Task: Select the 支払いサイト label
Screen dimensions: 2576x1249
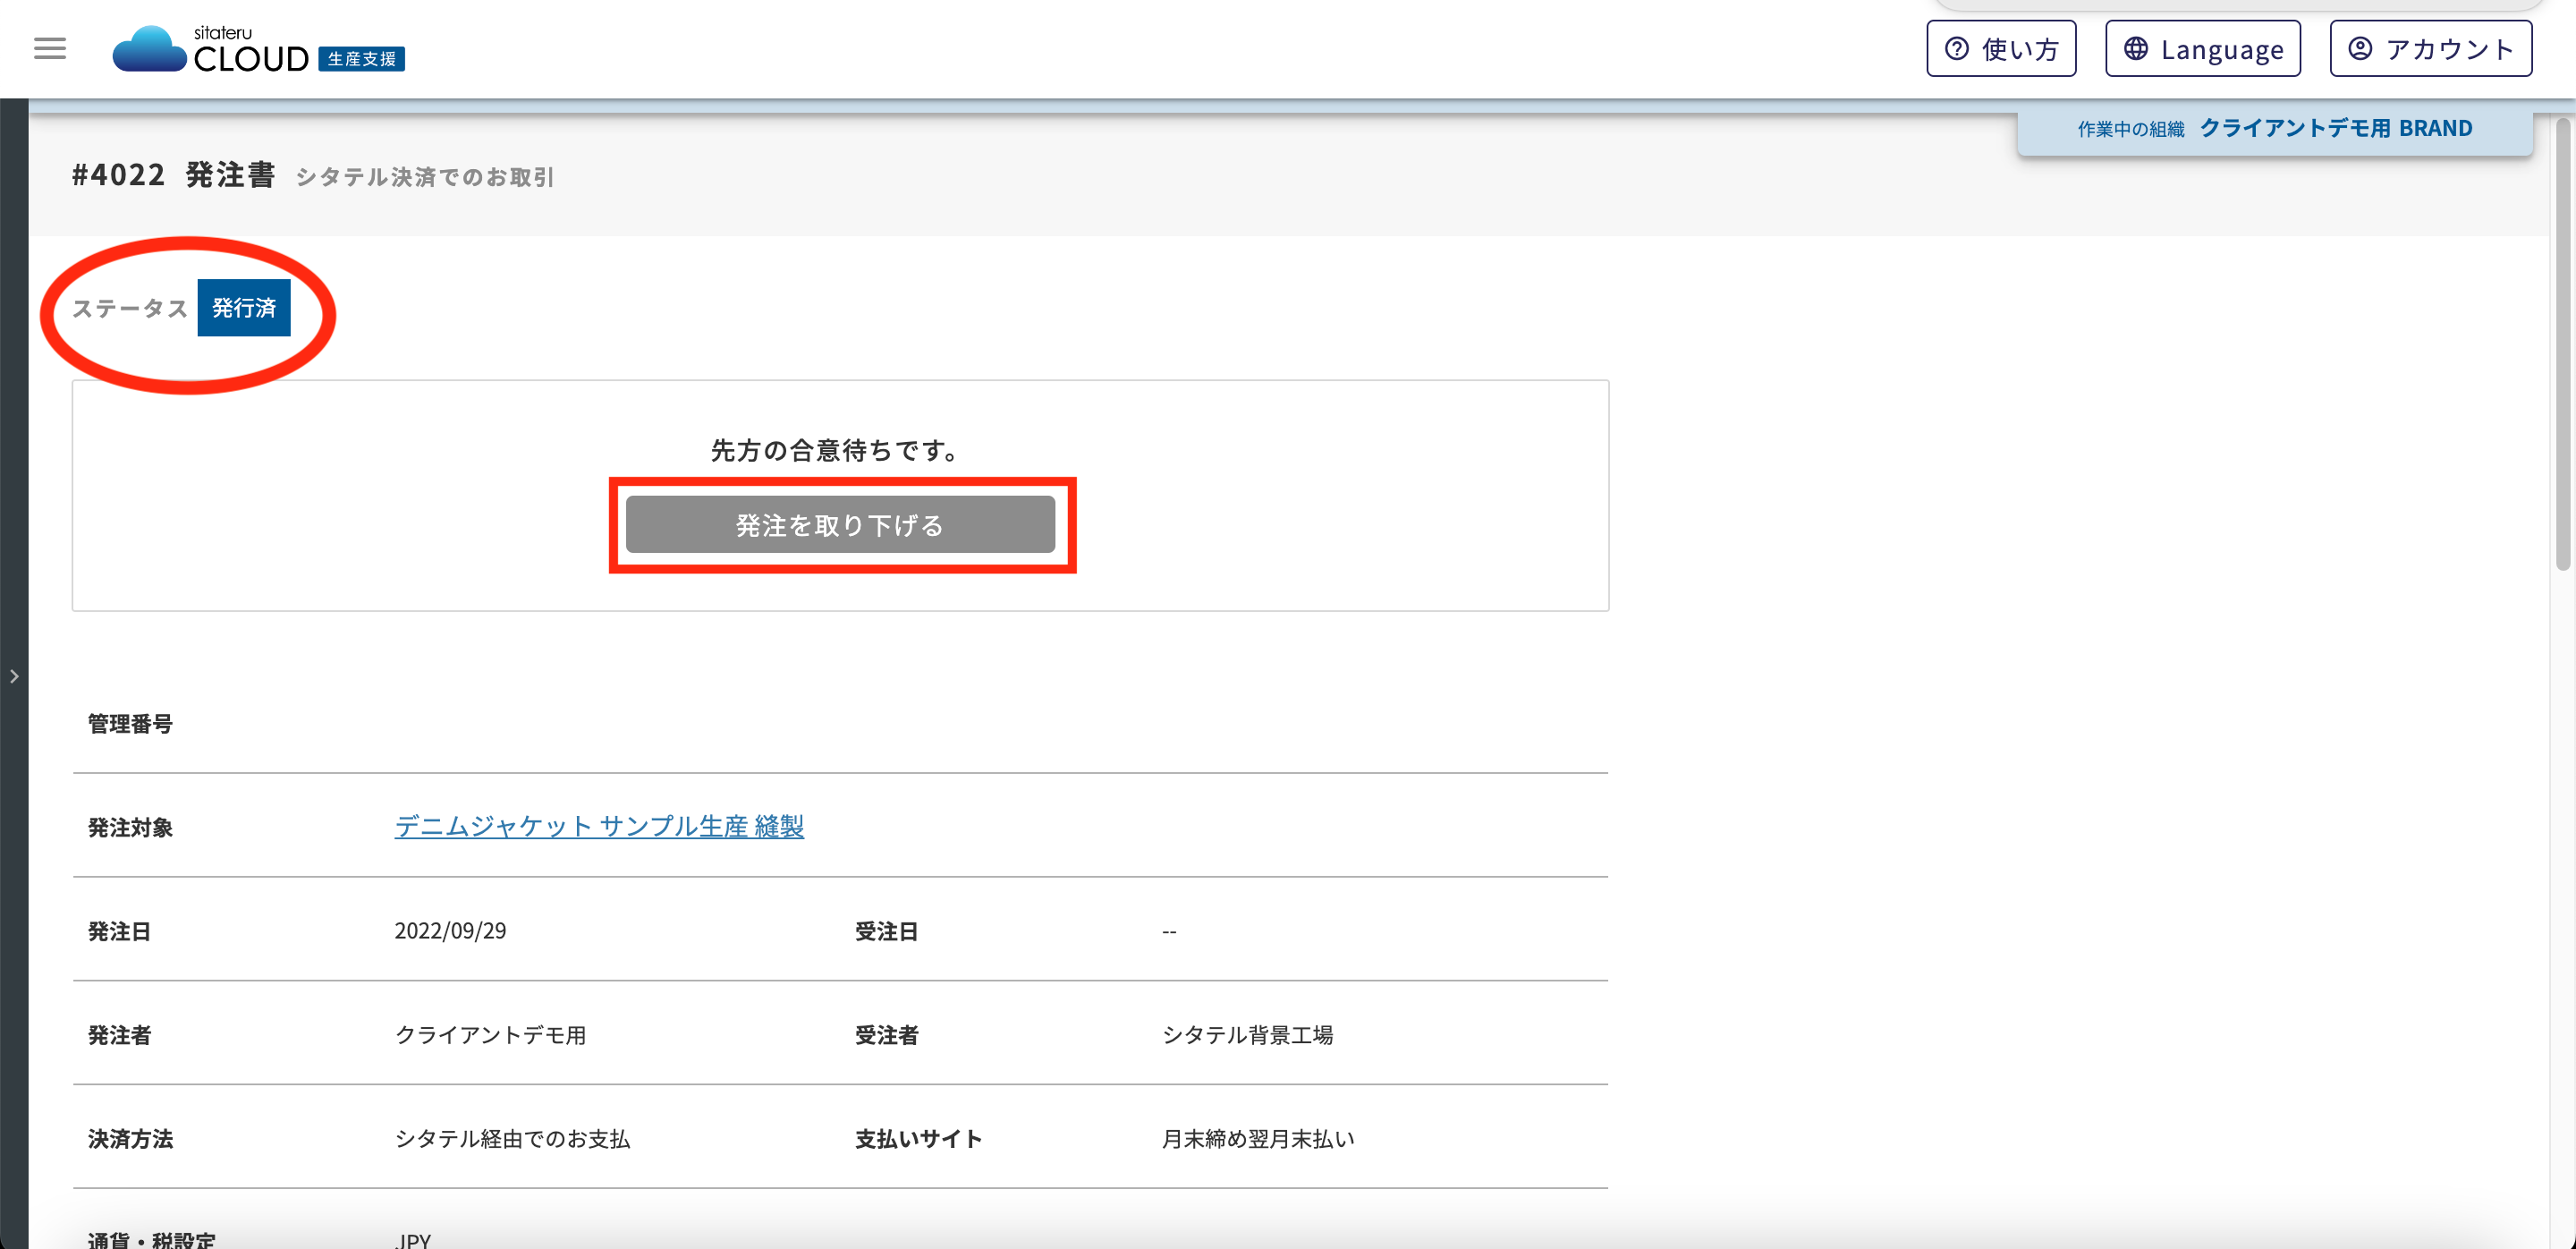Action: pos(918,1139)
